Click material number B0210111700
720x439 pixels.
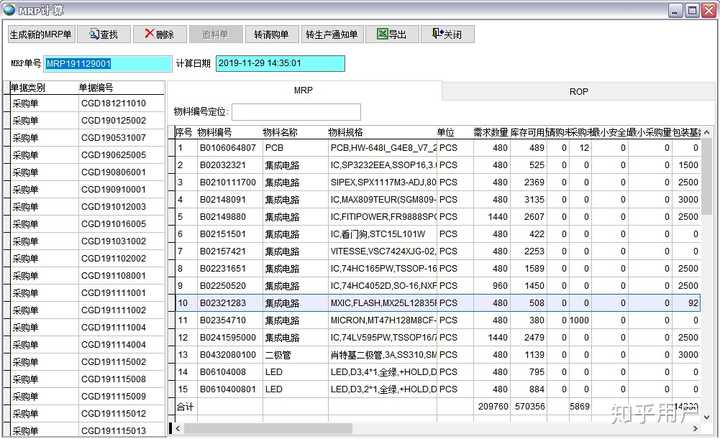pyautogui.click(x=228, y=182)
